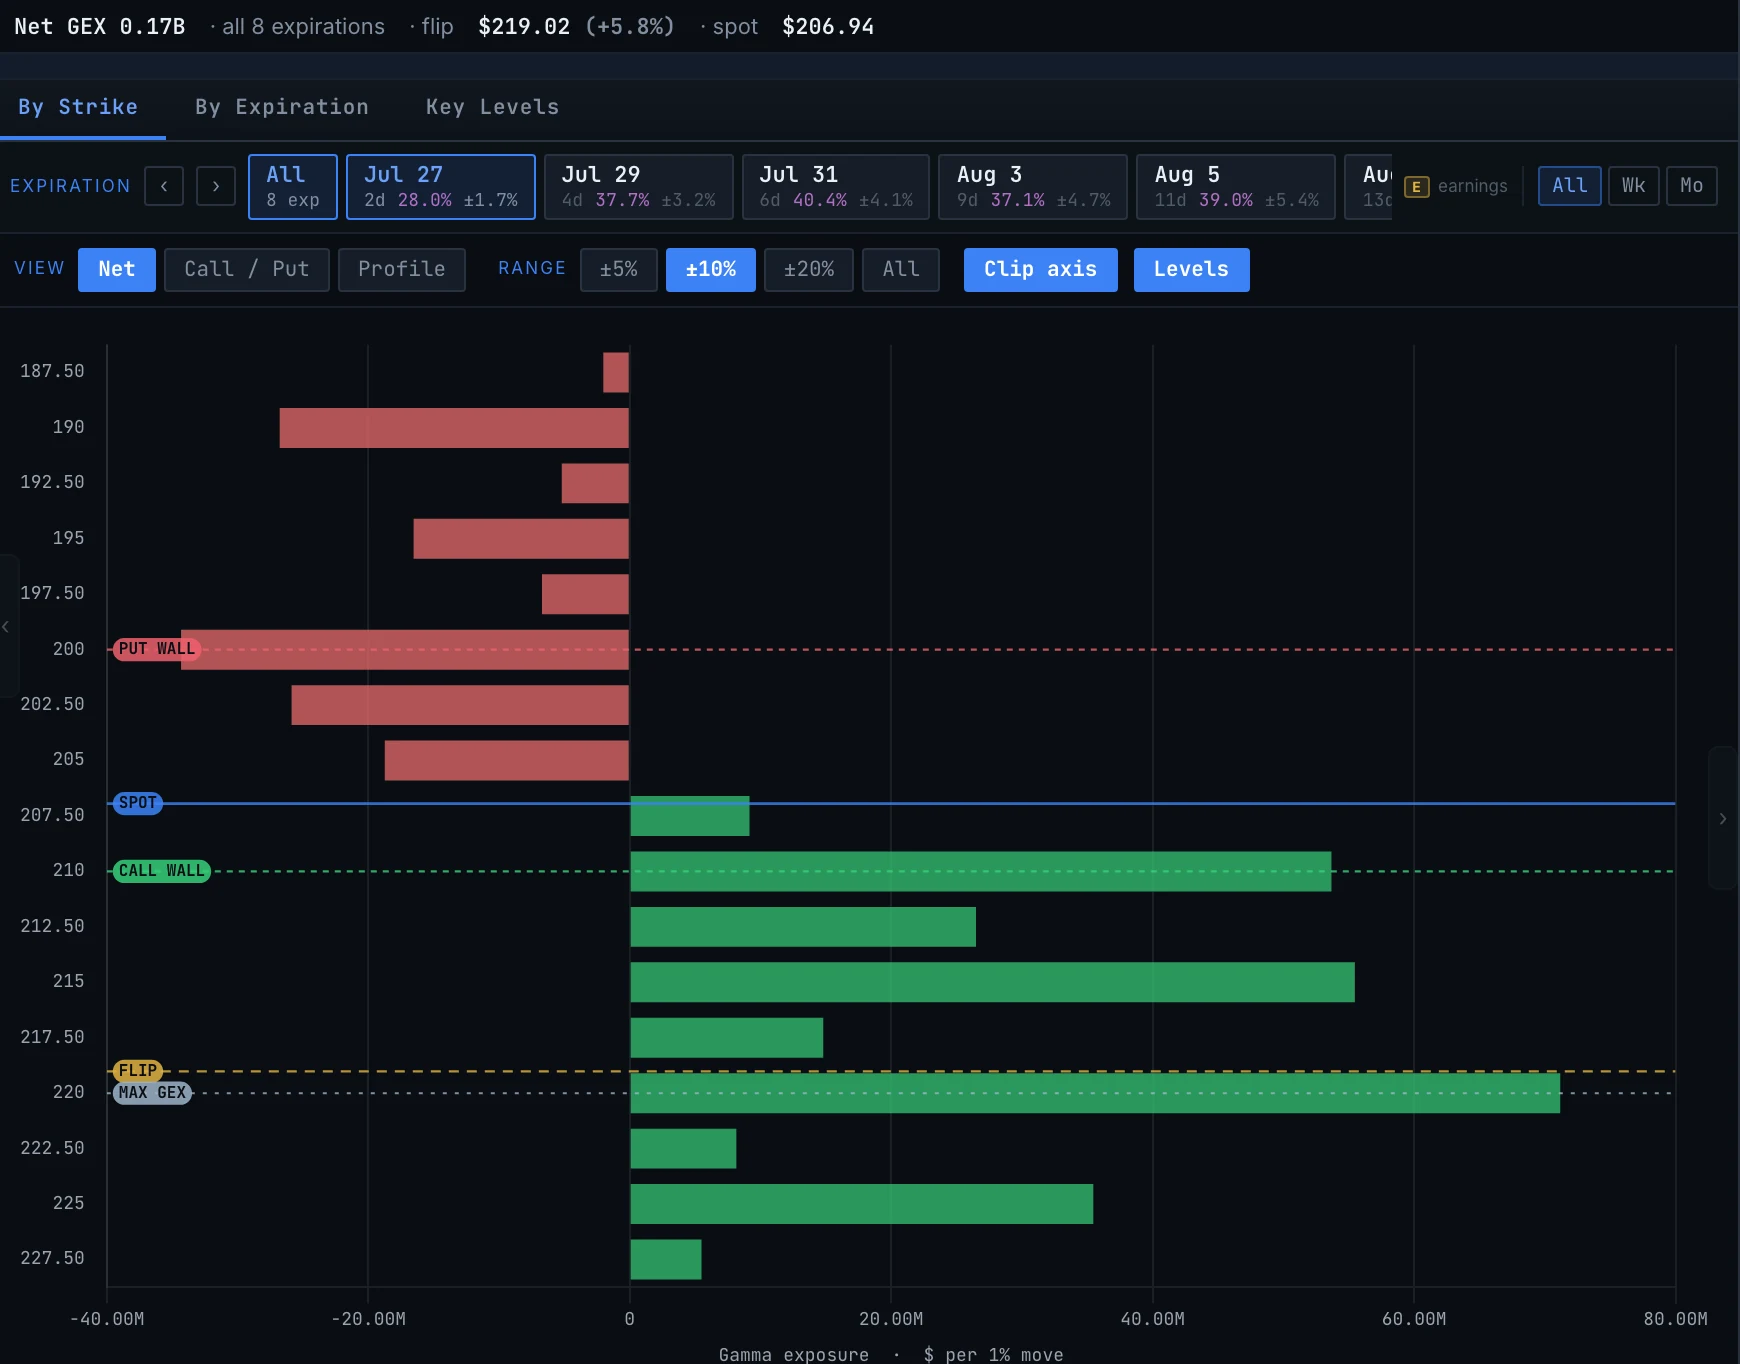This screenshot has width=1740, height=1364.
Task: Click the 80.00M axis label
Action: click(1676, 1319)
